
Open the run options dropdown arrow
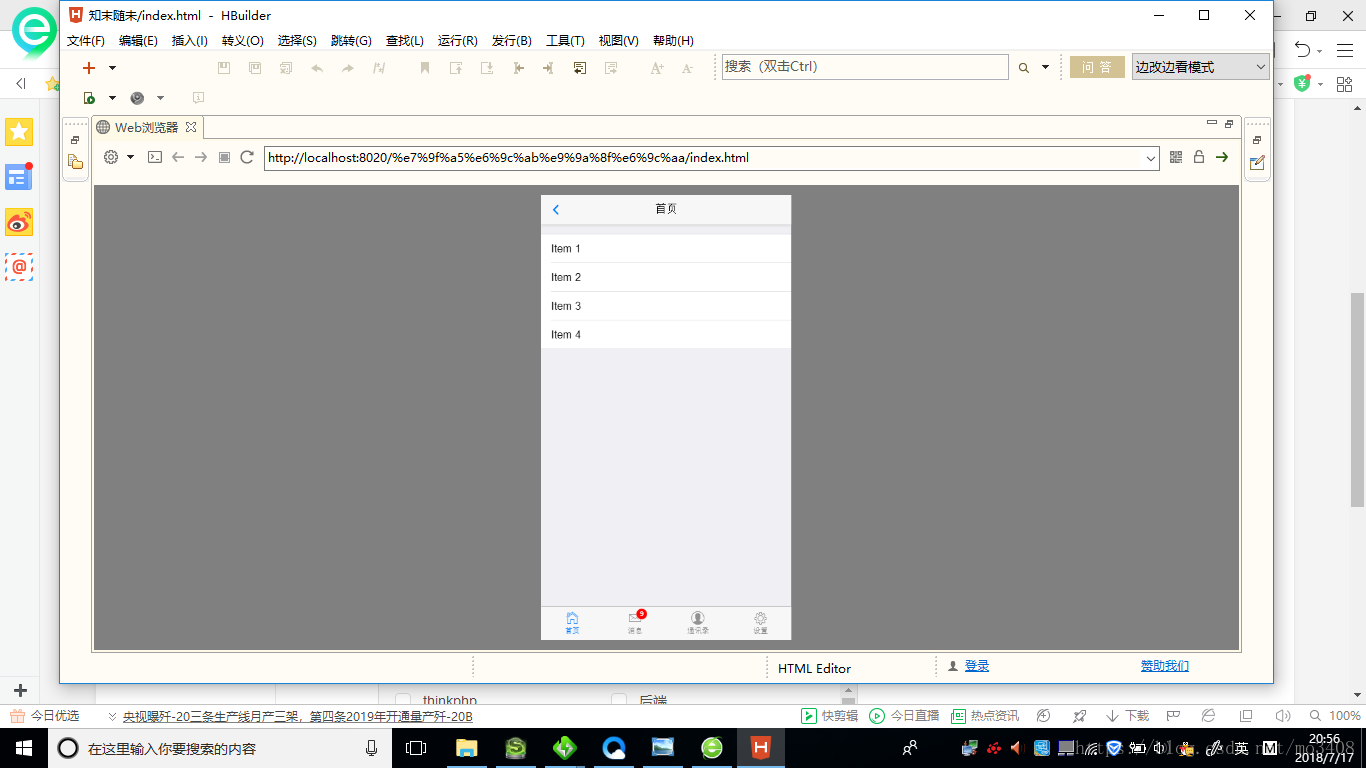(x=112, y=98)
